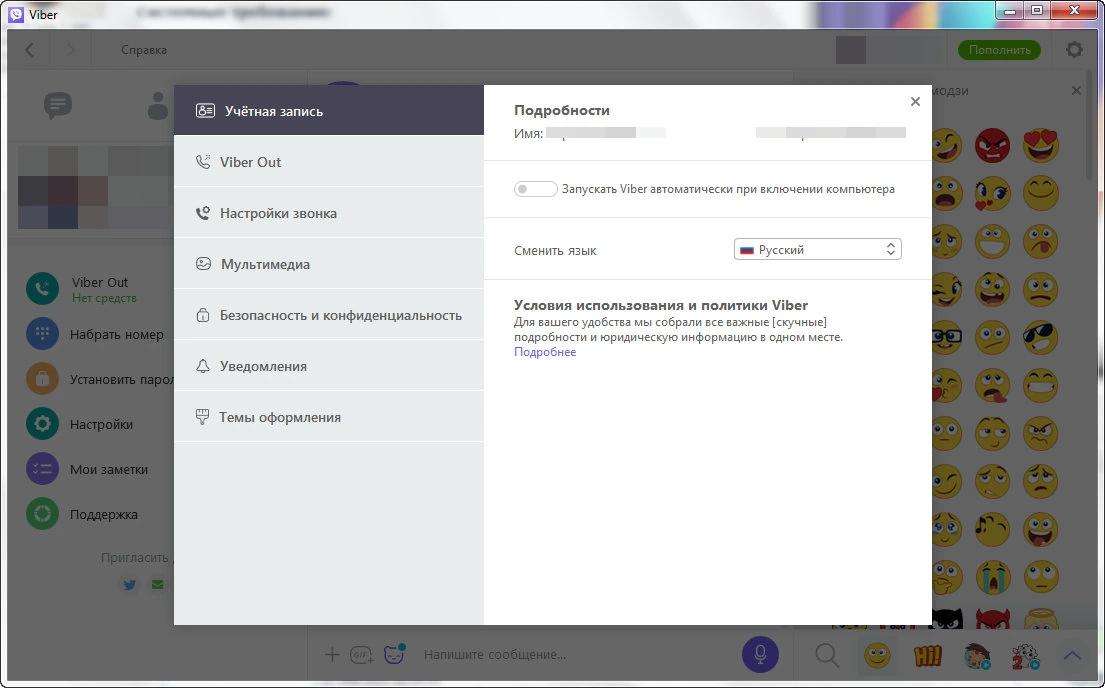Open Темы оформления section
Viewport: 1105px width, 688px height.
[328, 417]
